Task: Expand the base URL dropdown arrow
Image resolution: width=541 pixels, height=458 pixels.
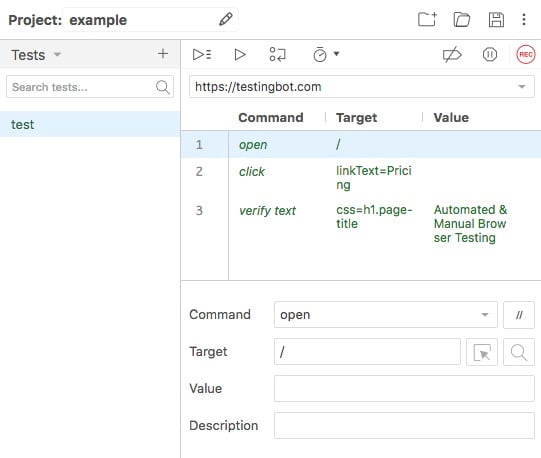Action: (x=522, y=87)
